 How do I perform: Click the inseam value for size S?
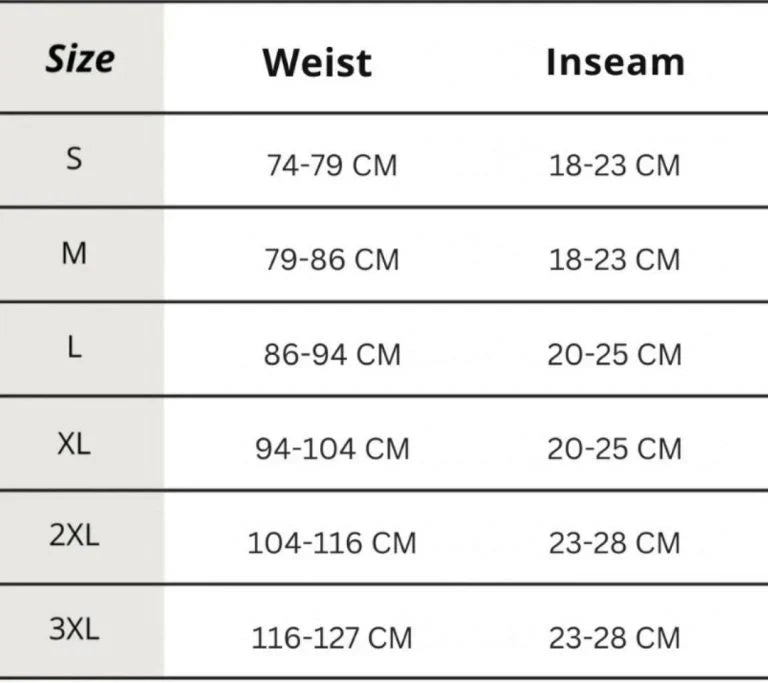coord(614,165)
